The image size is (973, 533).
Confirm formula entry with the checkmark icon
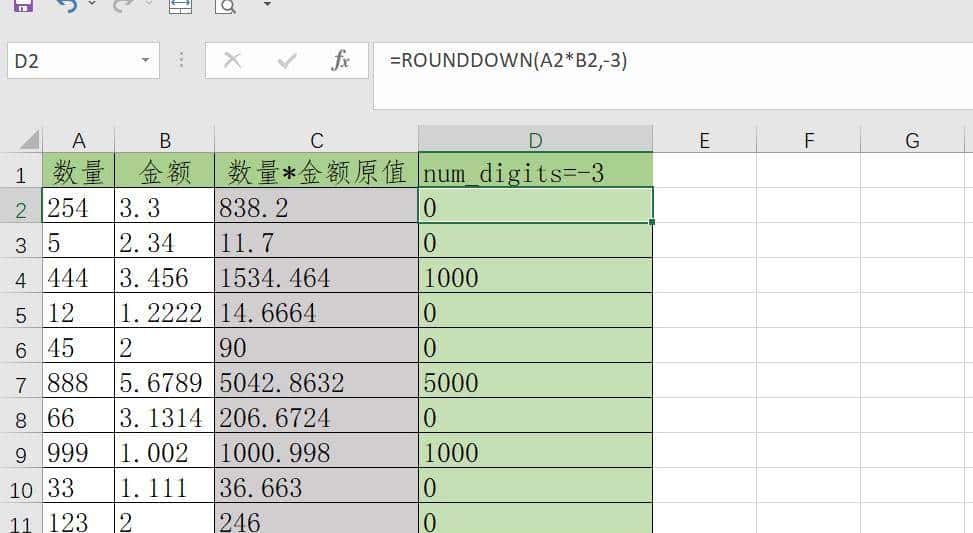(287, 60)
